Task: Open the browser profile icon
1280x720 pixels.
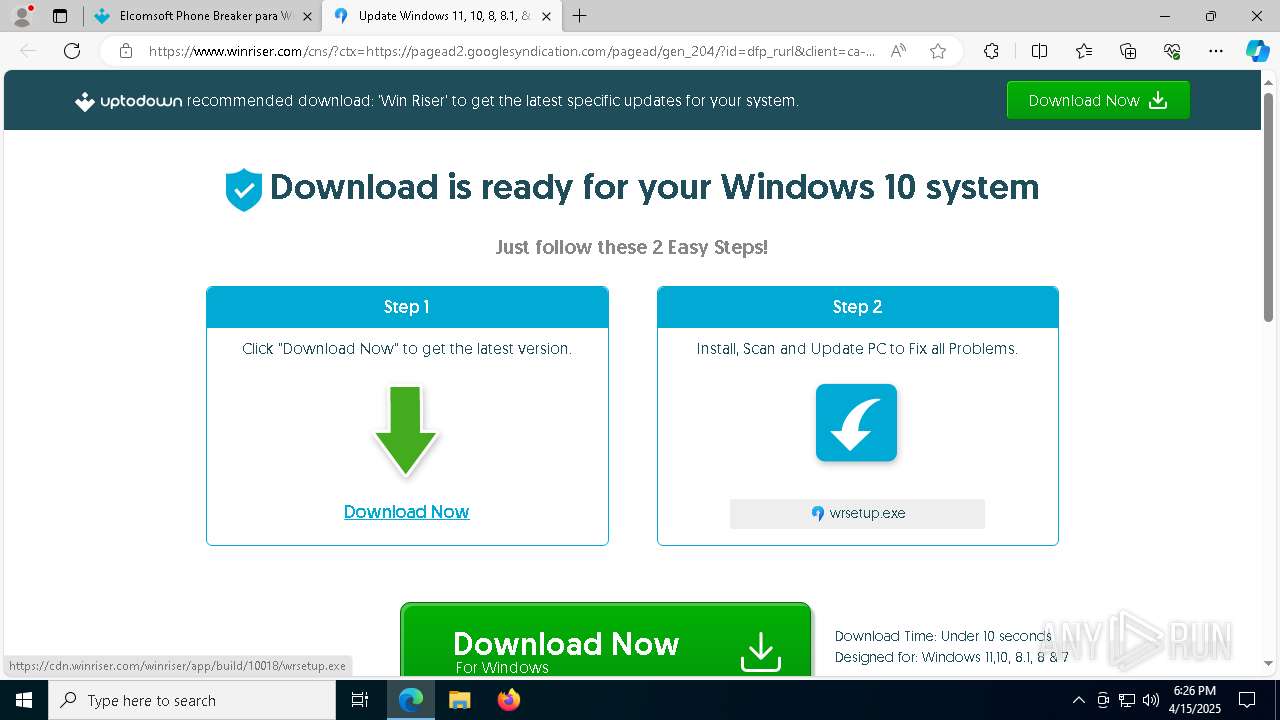Action: pos(21,16)
